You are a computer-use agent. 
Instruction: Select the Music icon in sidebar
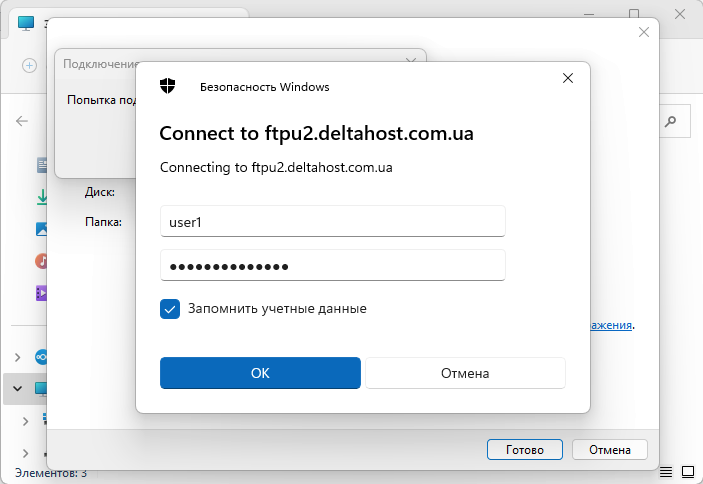[41, 261]
